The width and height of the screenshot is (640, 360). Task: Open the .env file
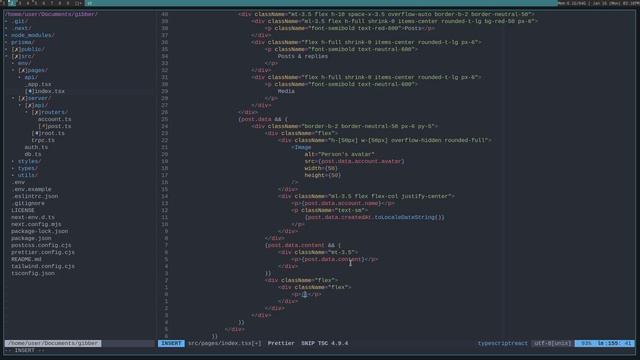[x=18, y=182]
